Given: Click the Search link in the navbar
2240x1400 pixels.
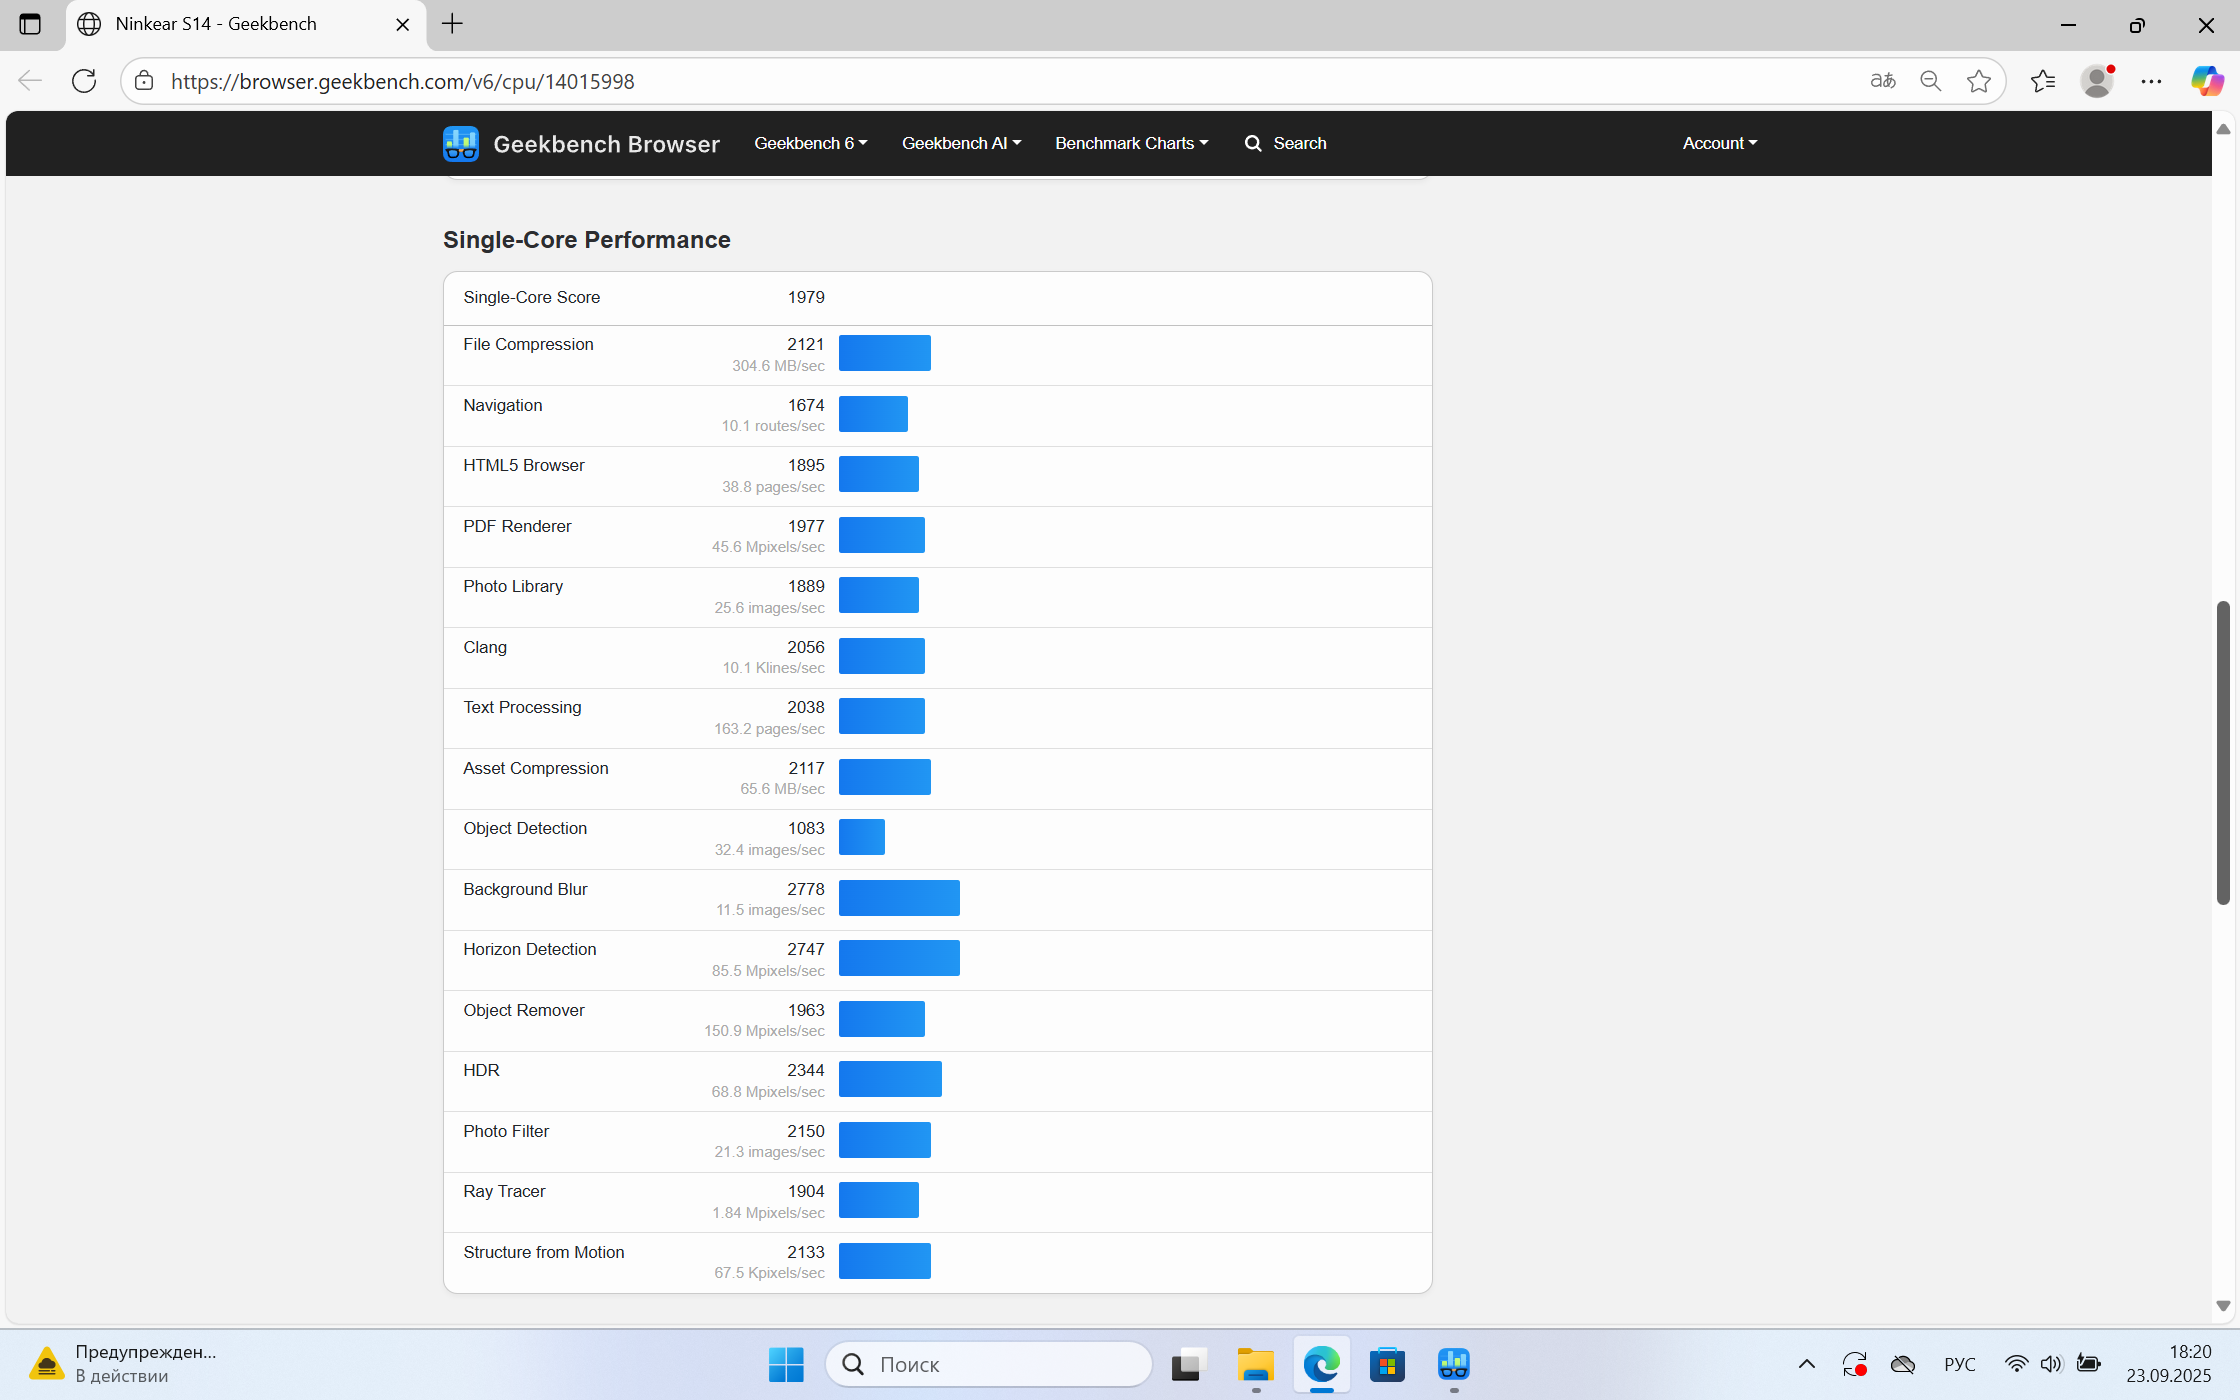Looking at the screenshot, I should (1286, 143).
